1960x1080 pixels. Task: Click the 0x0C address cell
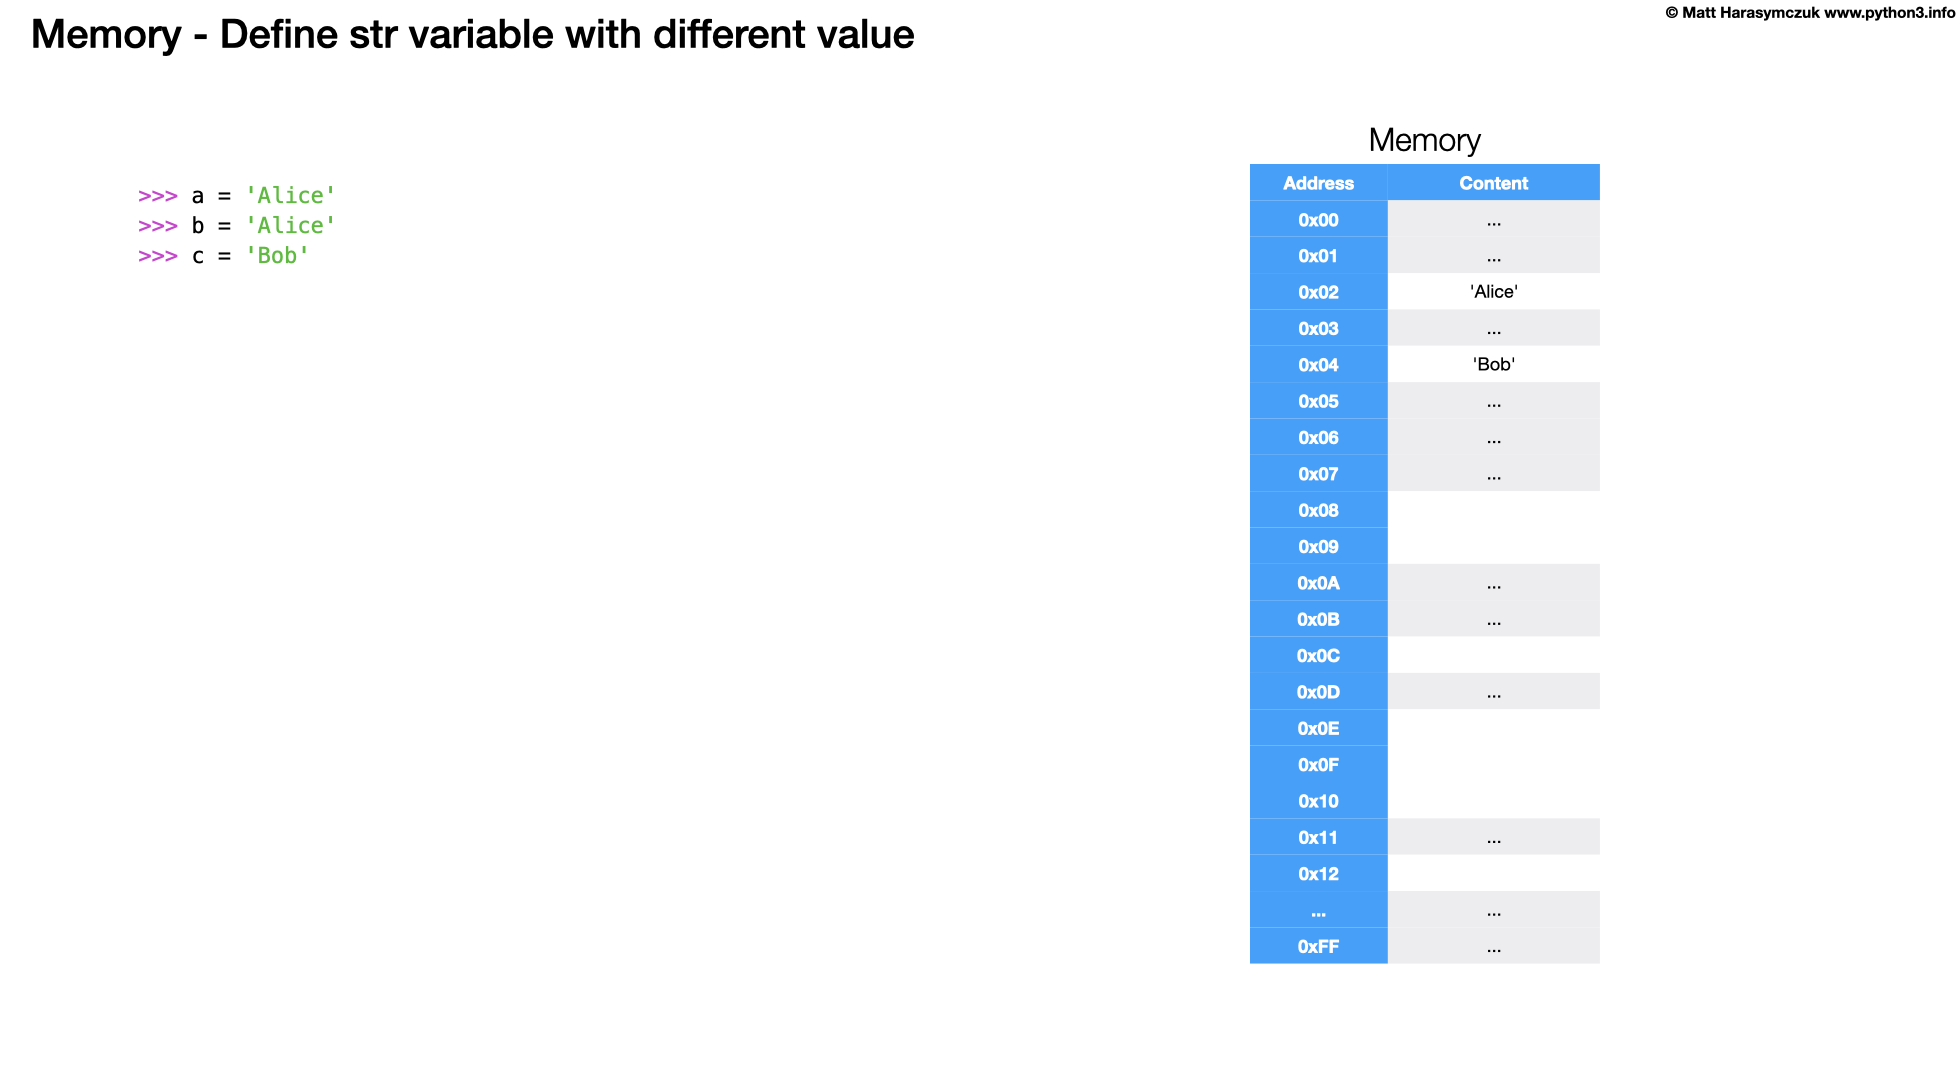pos(1318,656)
